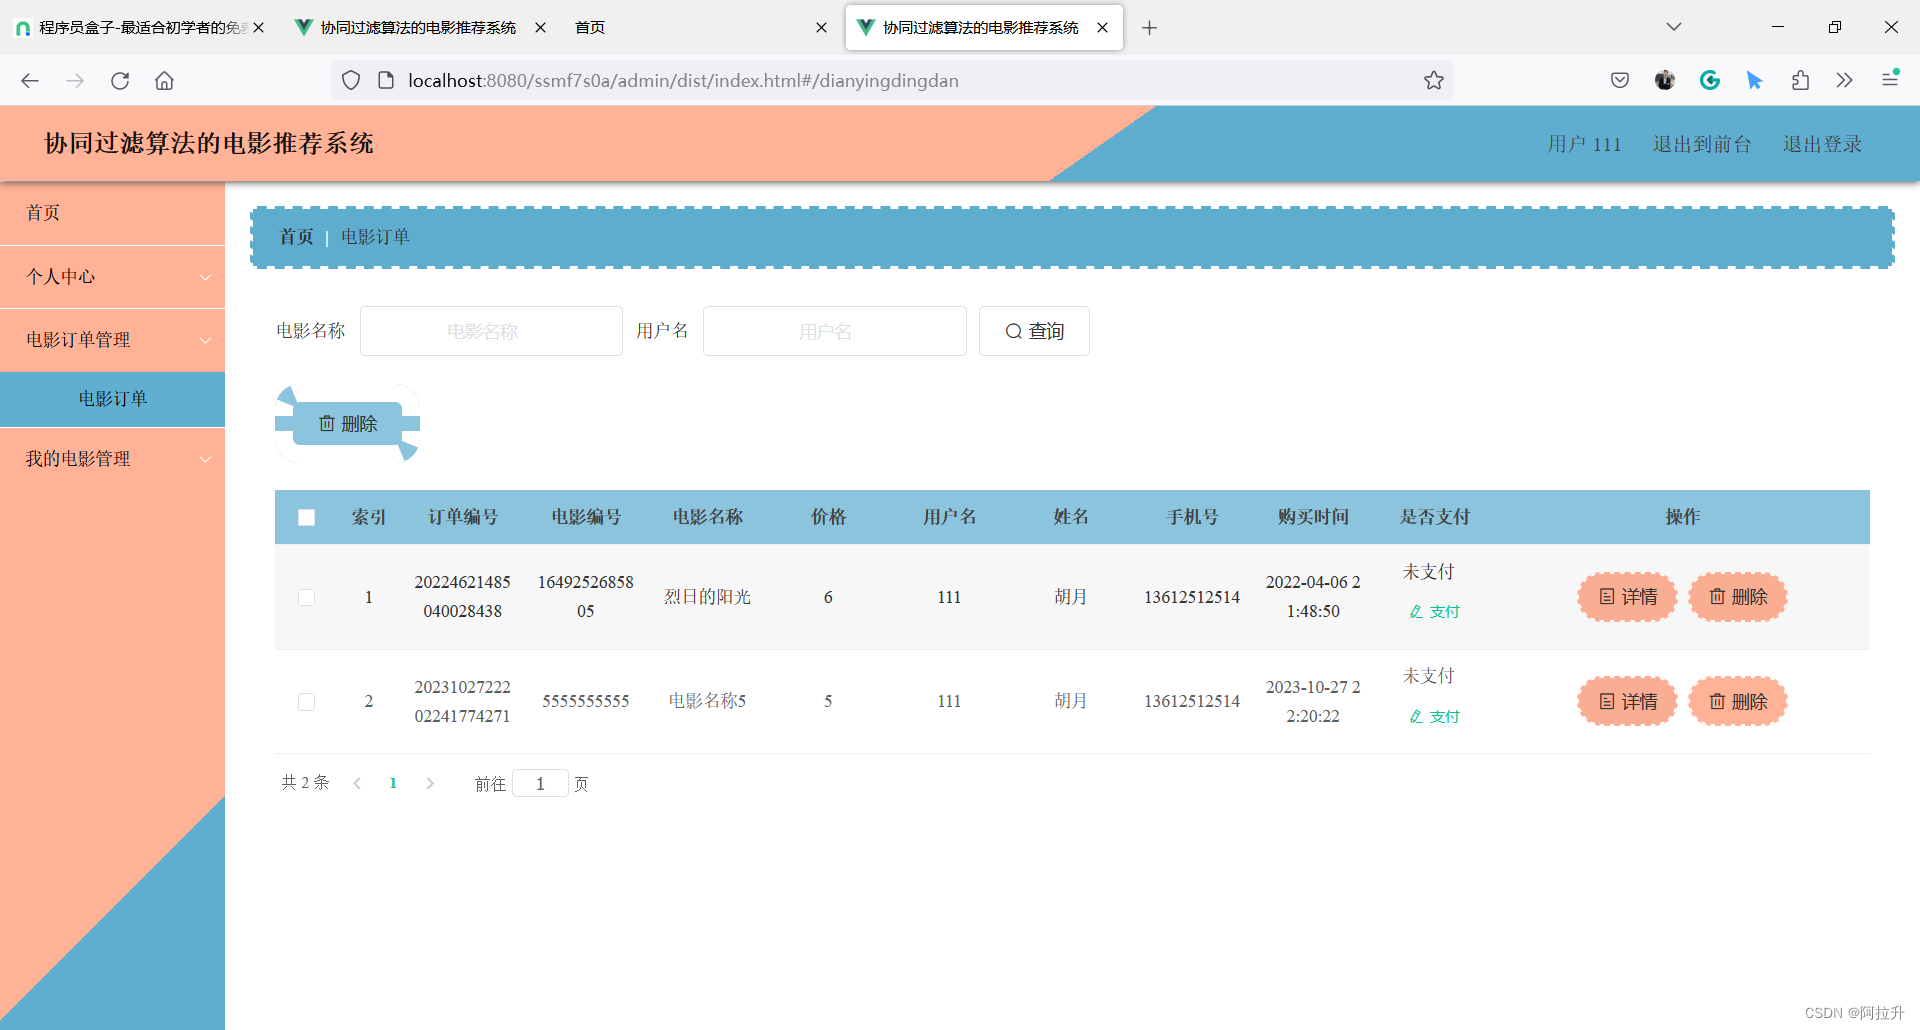
Task: Close the 程序员盒子 tab
Action: coord(259,28)
